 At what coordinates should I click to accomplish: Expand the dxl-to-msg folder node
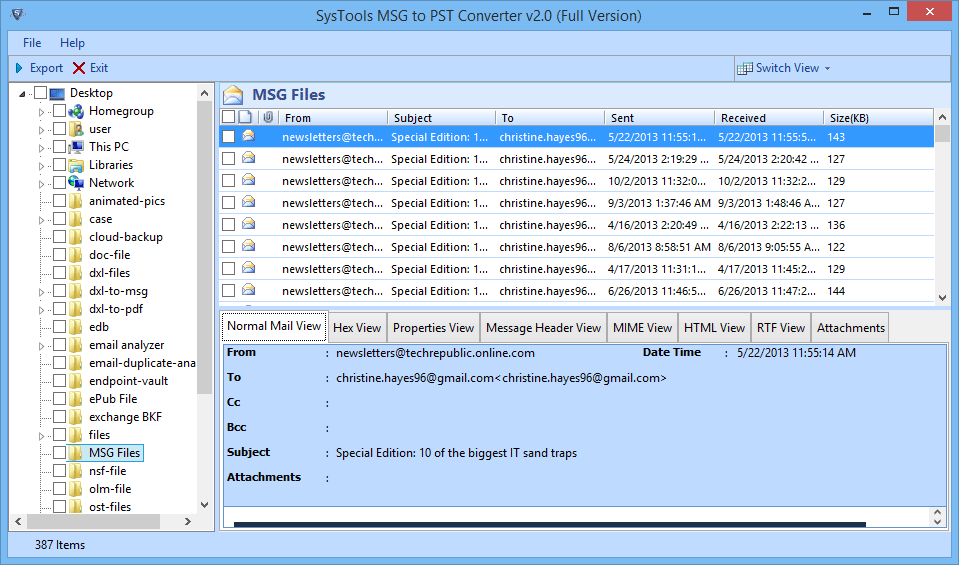coord(42,292)
